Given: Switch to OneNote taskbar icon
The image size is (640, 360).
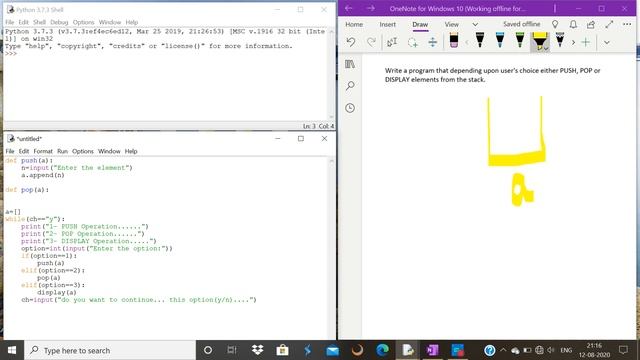Looking at the screenshot, I should [x=432, y=350].
